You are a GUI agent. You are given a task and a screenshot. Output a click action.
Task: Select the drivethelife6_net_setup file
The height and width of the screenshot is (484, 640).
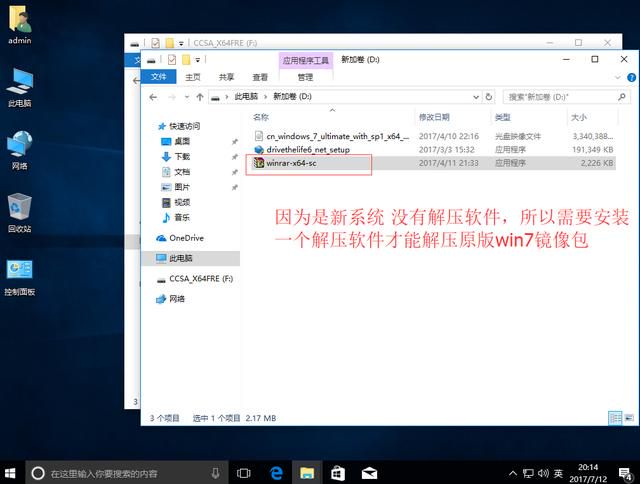pos(432,150)
